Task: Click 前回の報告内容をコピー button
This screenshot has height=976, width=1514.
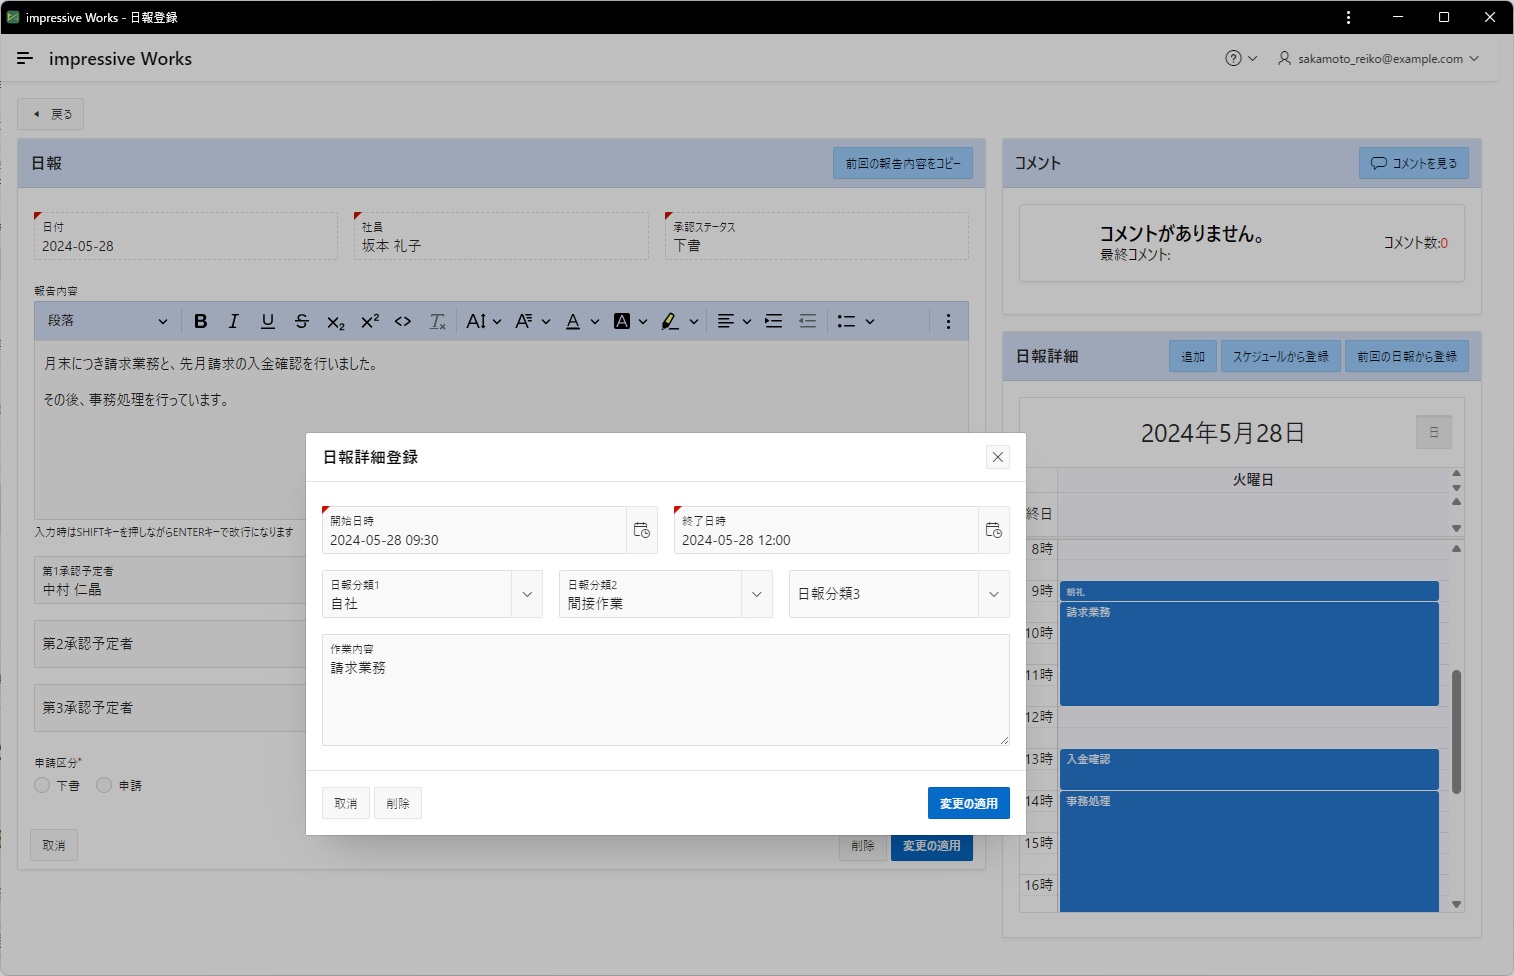Action: click(x=903, y=163)
